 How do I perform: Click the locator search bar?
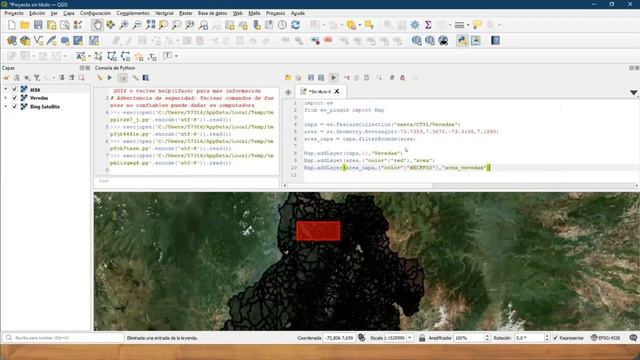(64, 338)
